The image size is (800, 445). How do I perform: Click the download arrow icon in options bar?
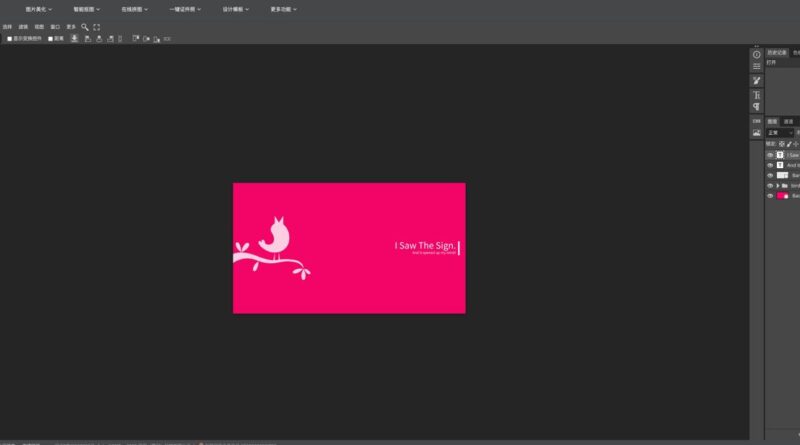click(x=74, y=39)
